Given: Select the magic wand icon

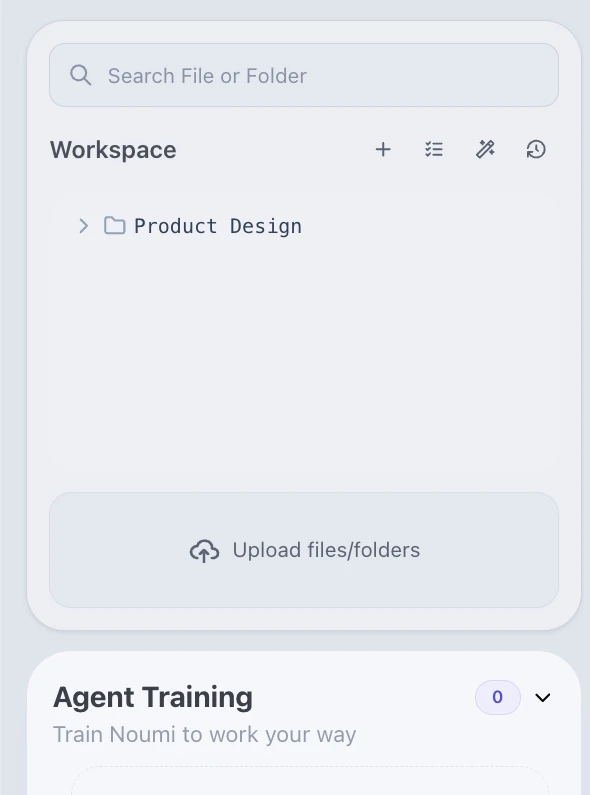Looking at the screenshot, I should (x=485, y=150).
